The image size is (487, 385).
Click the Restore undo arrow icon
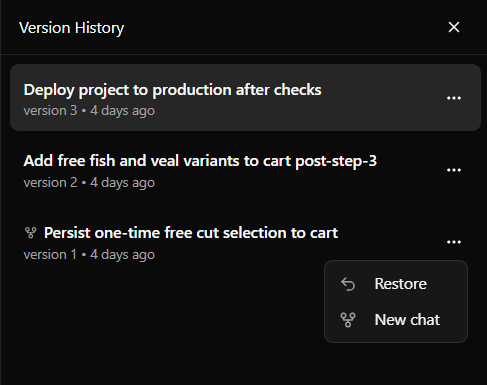click(x=348, y=284)
